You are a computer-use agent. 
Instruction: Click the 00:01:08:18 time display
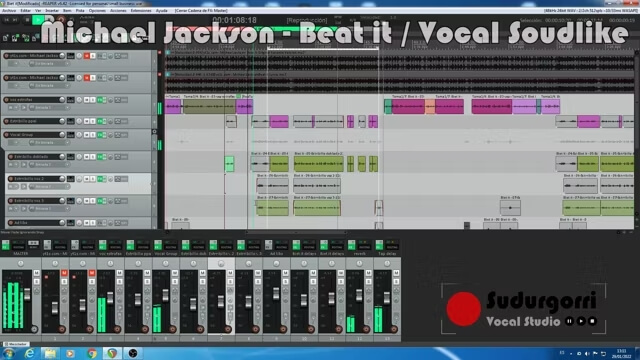[234, 20]
